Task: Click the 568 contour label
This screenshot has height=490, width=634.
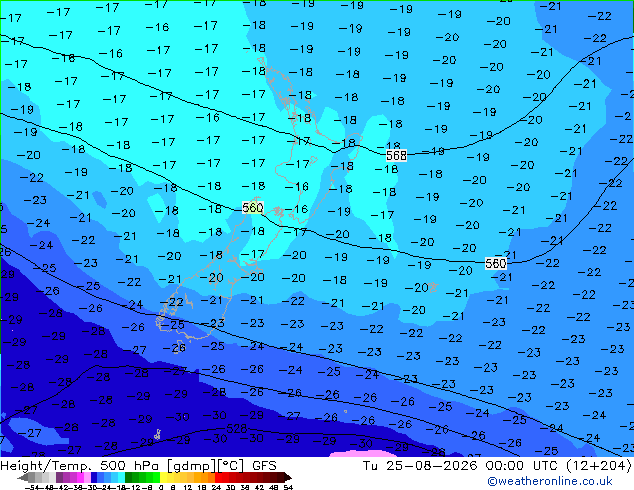Action: click(x=396, y=155)
